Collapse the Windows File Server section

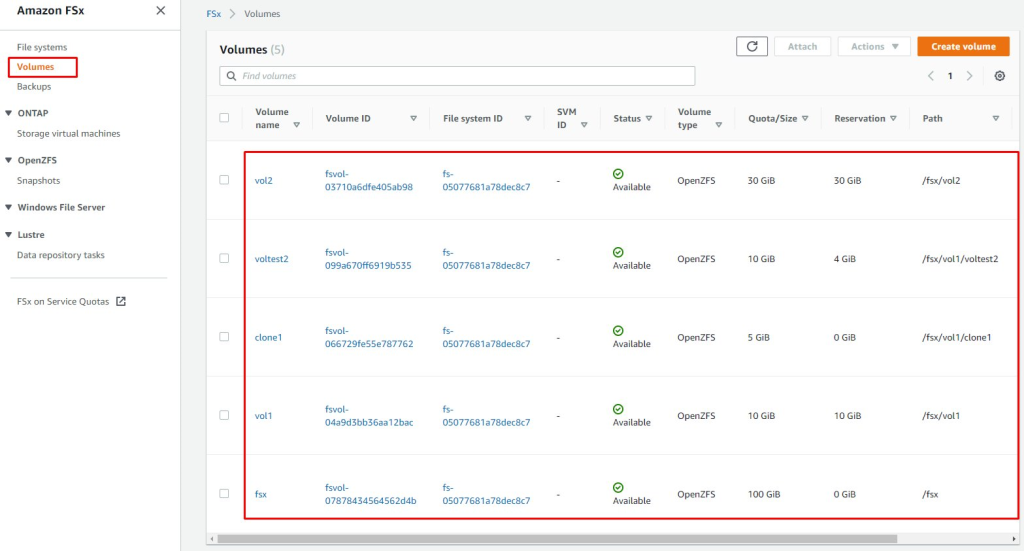(x=8, y=207)
